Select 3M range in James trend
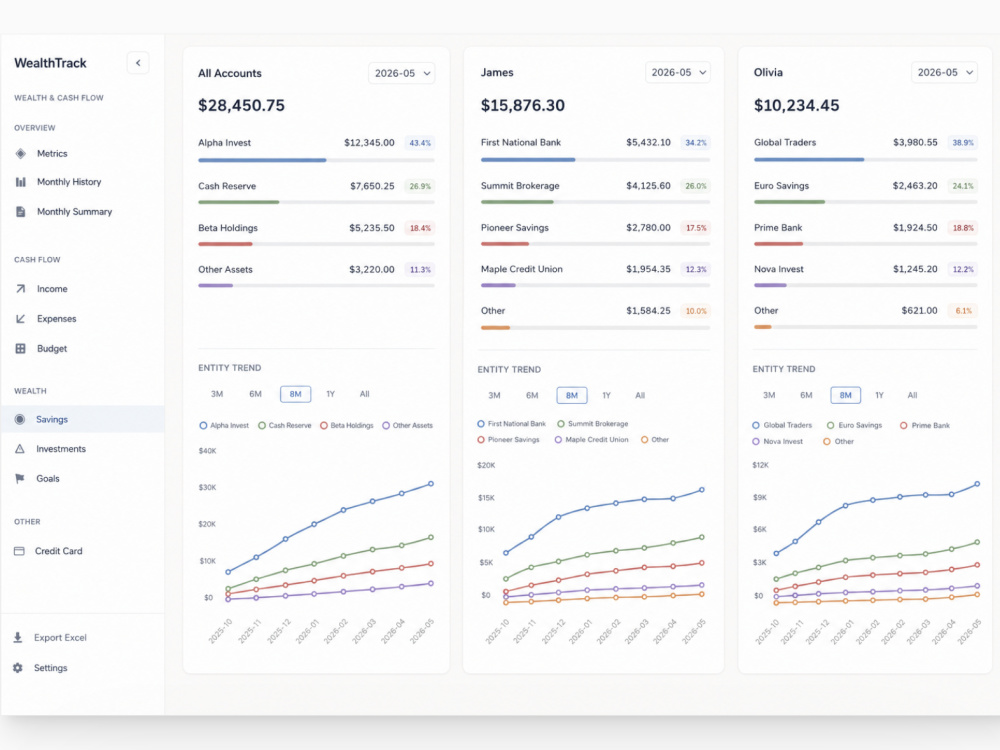 click(x=494, y=395)
